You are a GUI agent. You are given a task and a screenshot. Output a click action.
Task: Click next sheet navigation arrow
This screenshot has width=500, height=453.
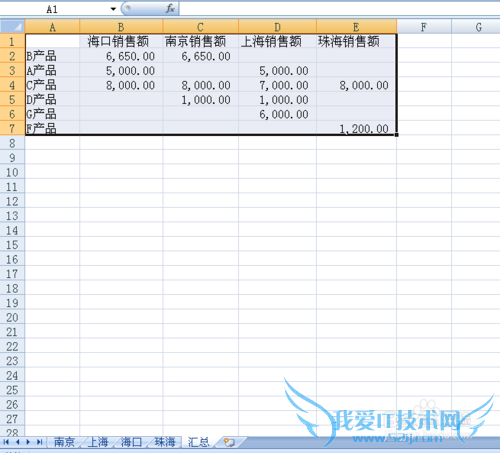click(x=28, y=442)
